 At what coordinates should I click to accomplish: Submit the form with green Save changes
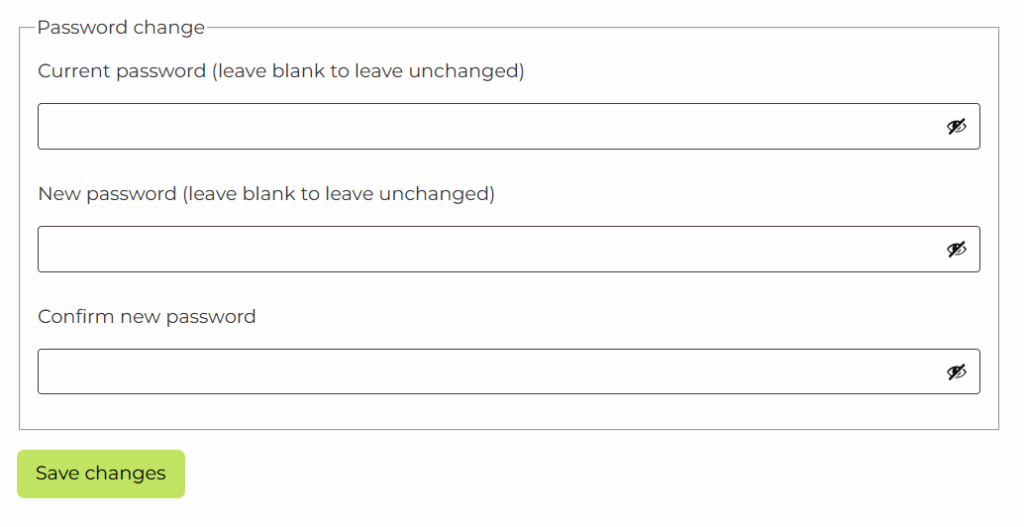[x=101, y=474]
